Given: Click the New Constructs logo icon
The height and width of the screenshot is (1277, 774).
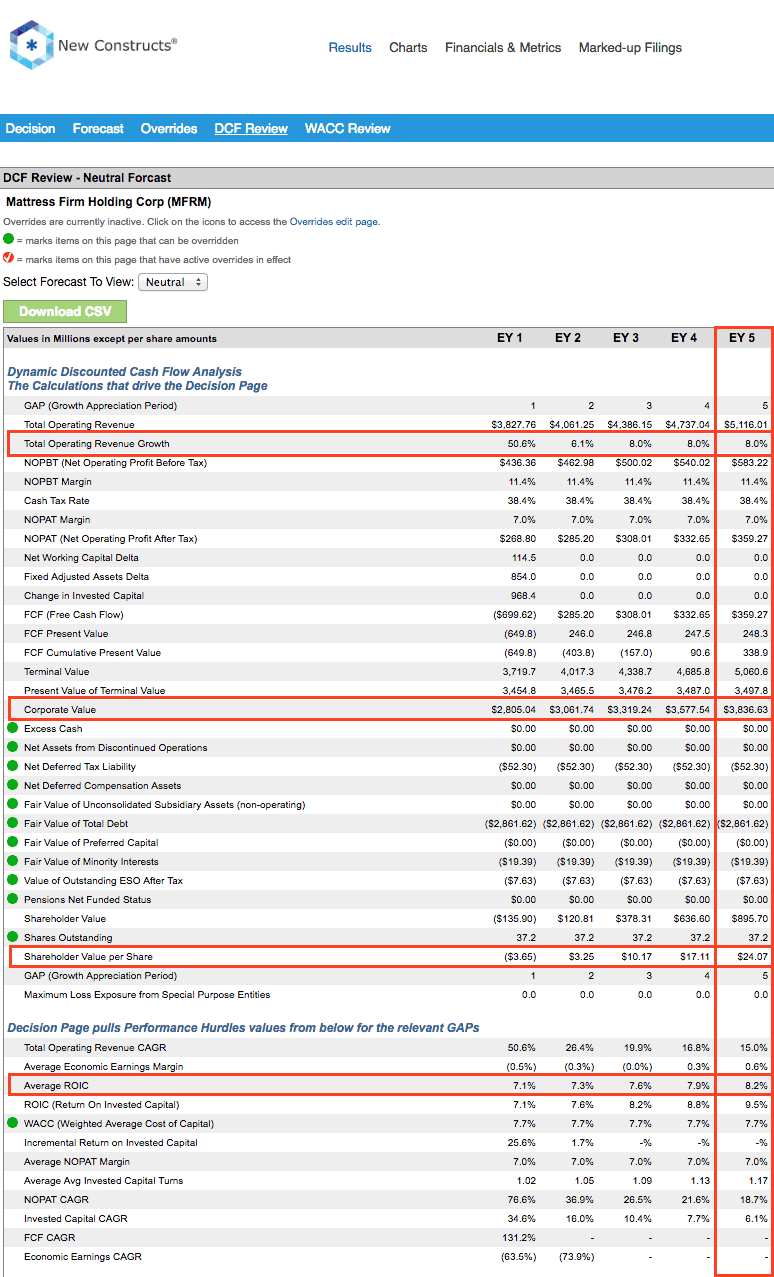Looking at the screenshot, I should (x=31, y=46).
